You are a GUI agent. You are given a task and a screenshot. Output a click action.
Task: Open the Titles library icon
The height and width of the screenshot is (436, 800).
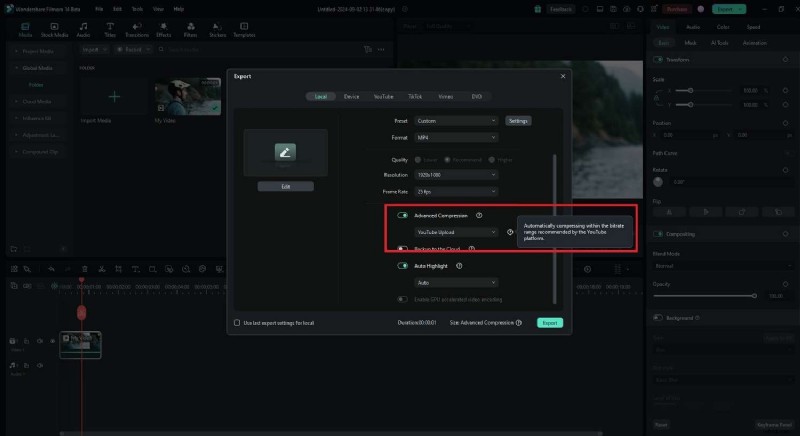pos(110,30)
